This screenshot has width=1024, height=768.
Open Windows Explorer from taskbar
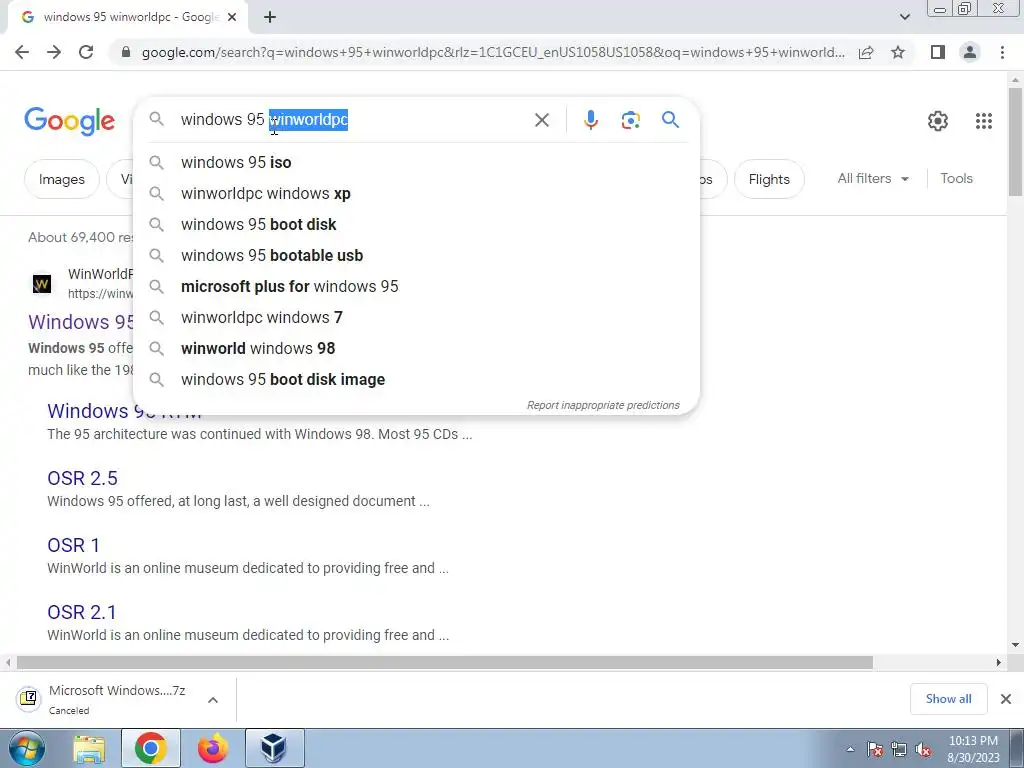click(x=89, y=748)
